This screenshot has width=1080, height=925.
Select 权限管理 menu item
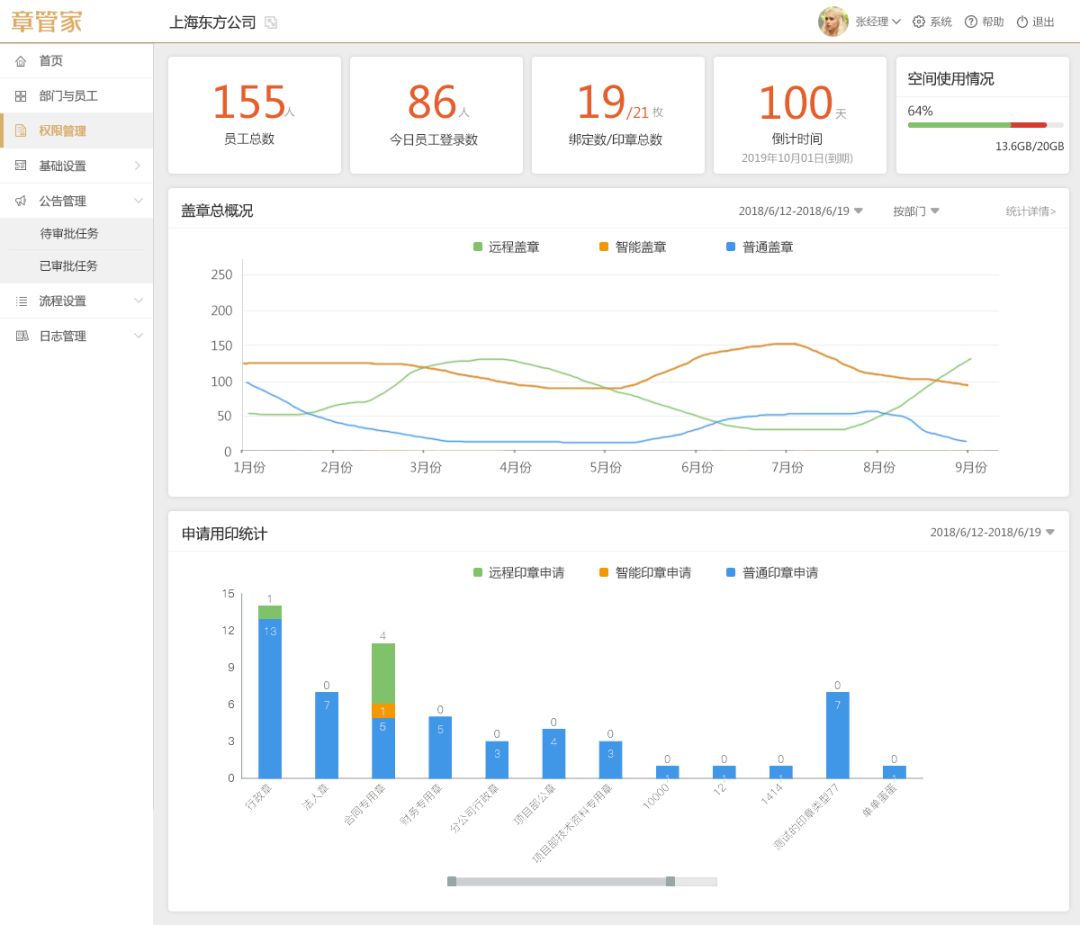(76, 131)
